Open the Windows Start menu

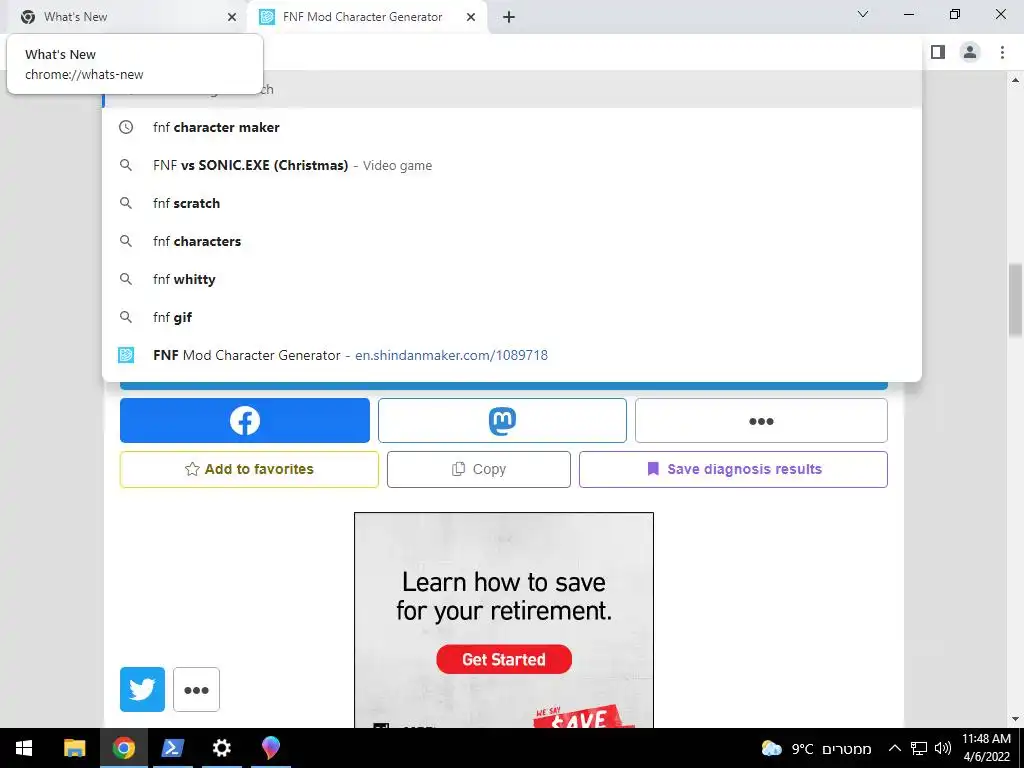pyautogui.click(x=24, y=748)
